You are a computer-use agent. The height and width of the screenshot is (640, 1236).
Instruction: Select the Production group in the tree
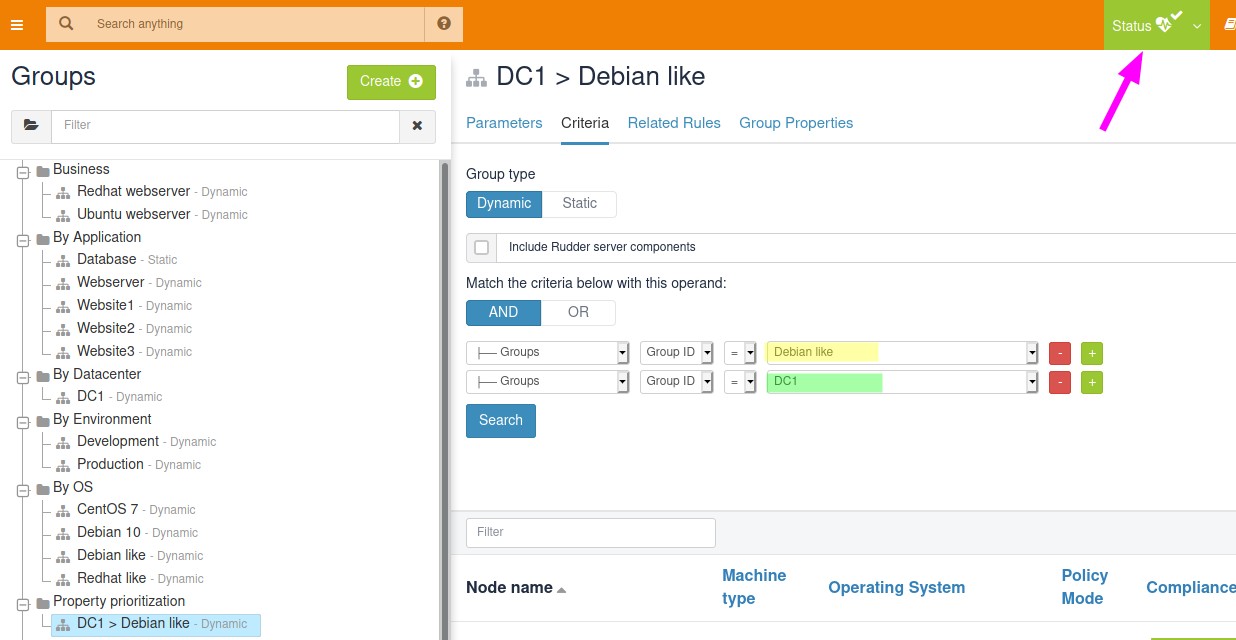[x=110, y=465]
